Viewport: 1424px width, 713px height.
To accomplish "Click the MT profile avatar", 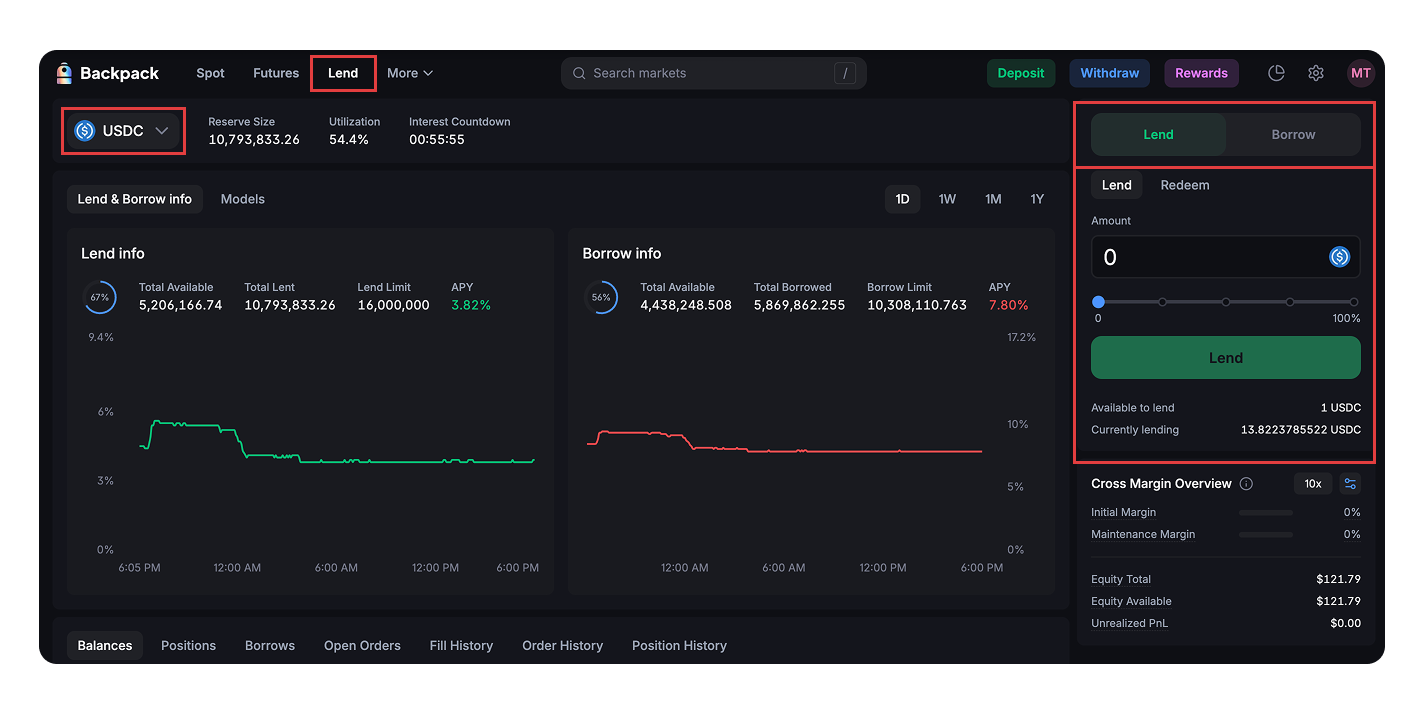I will point(1361,73).
